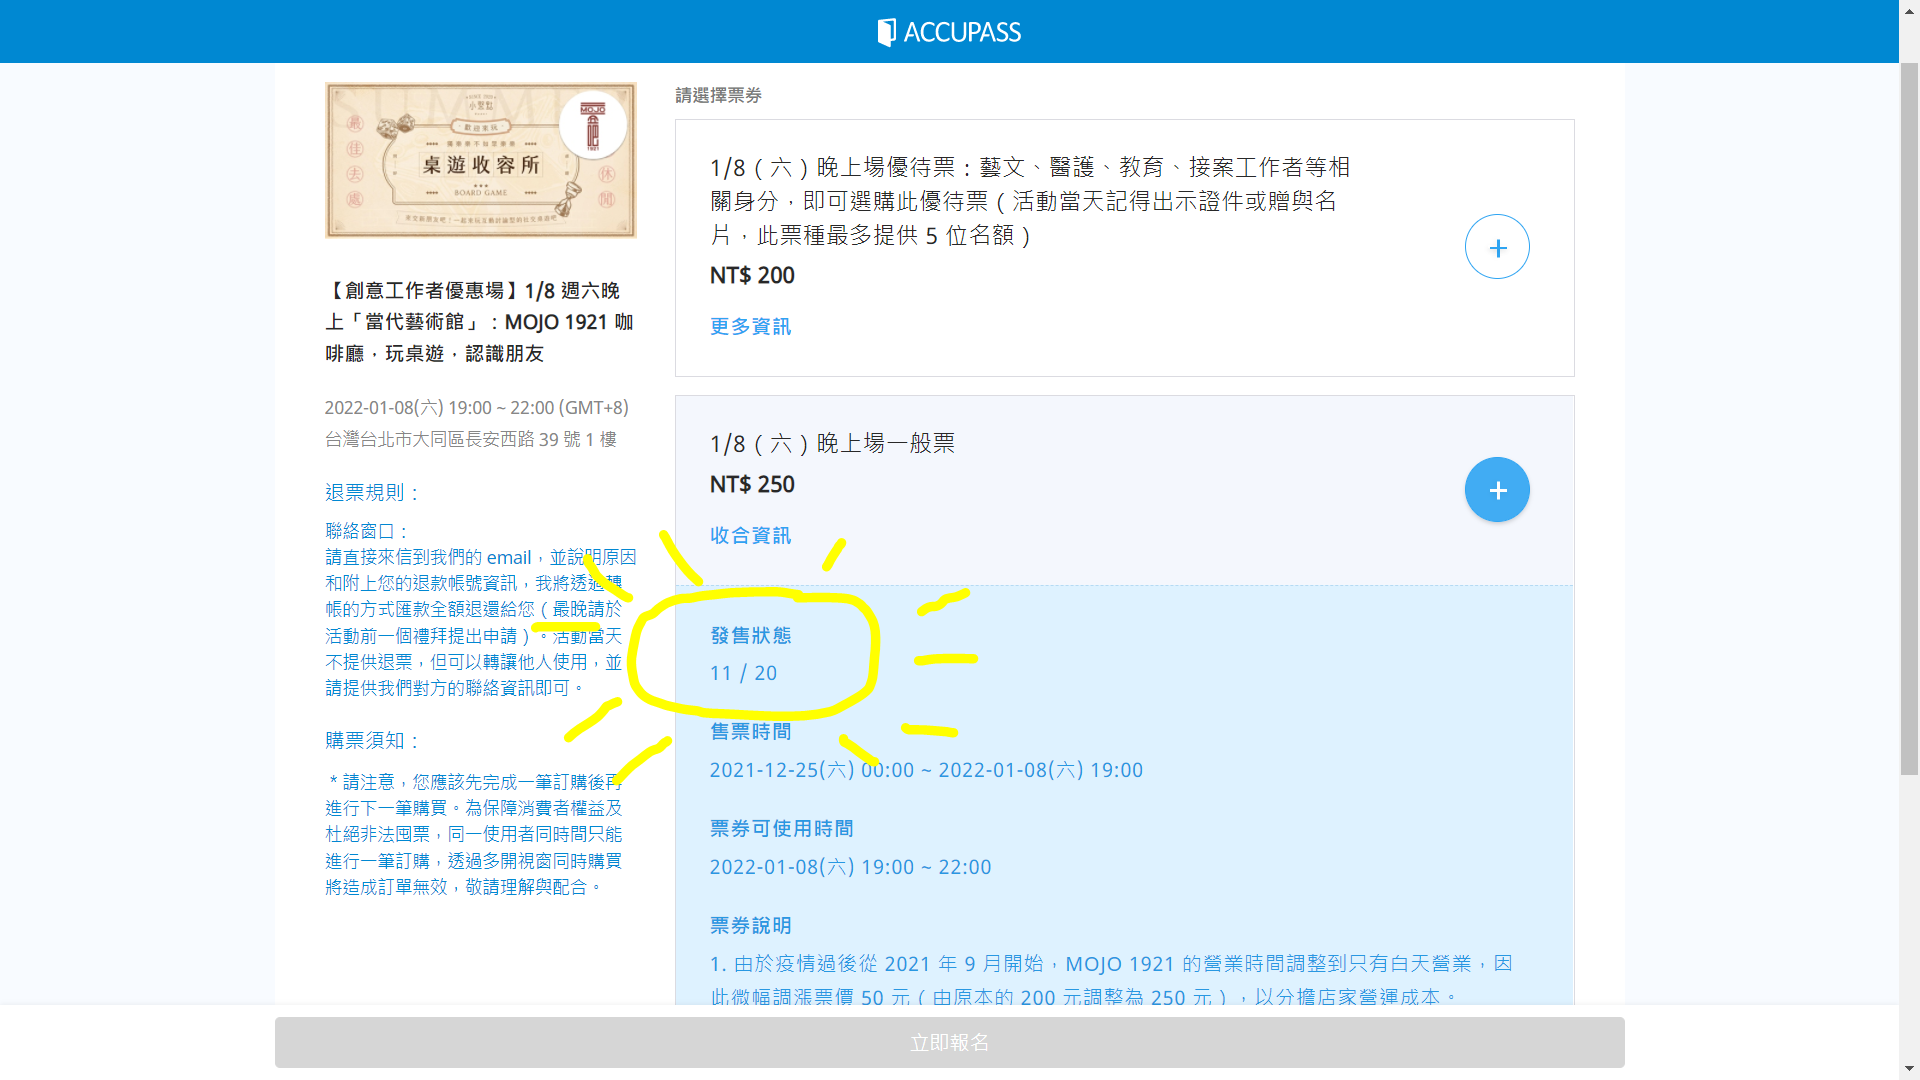Click the page vertical scrollbar thumb

pos(1909,420)
